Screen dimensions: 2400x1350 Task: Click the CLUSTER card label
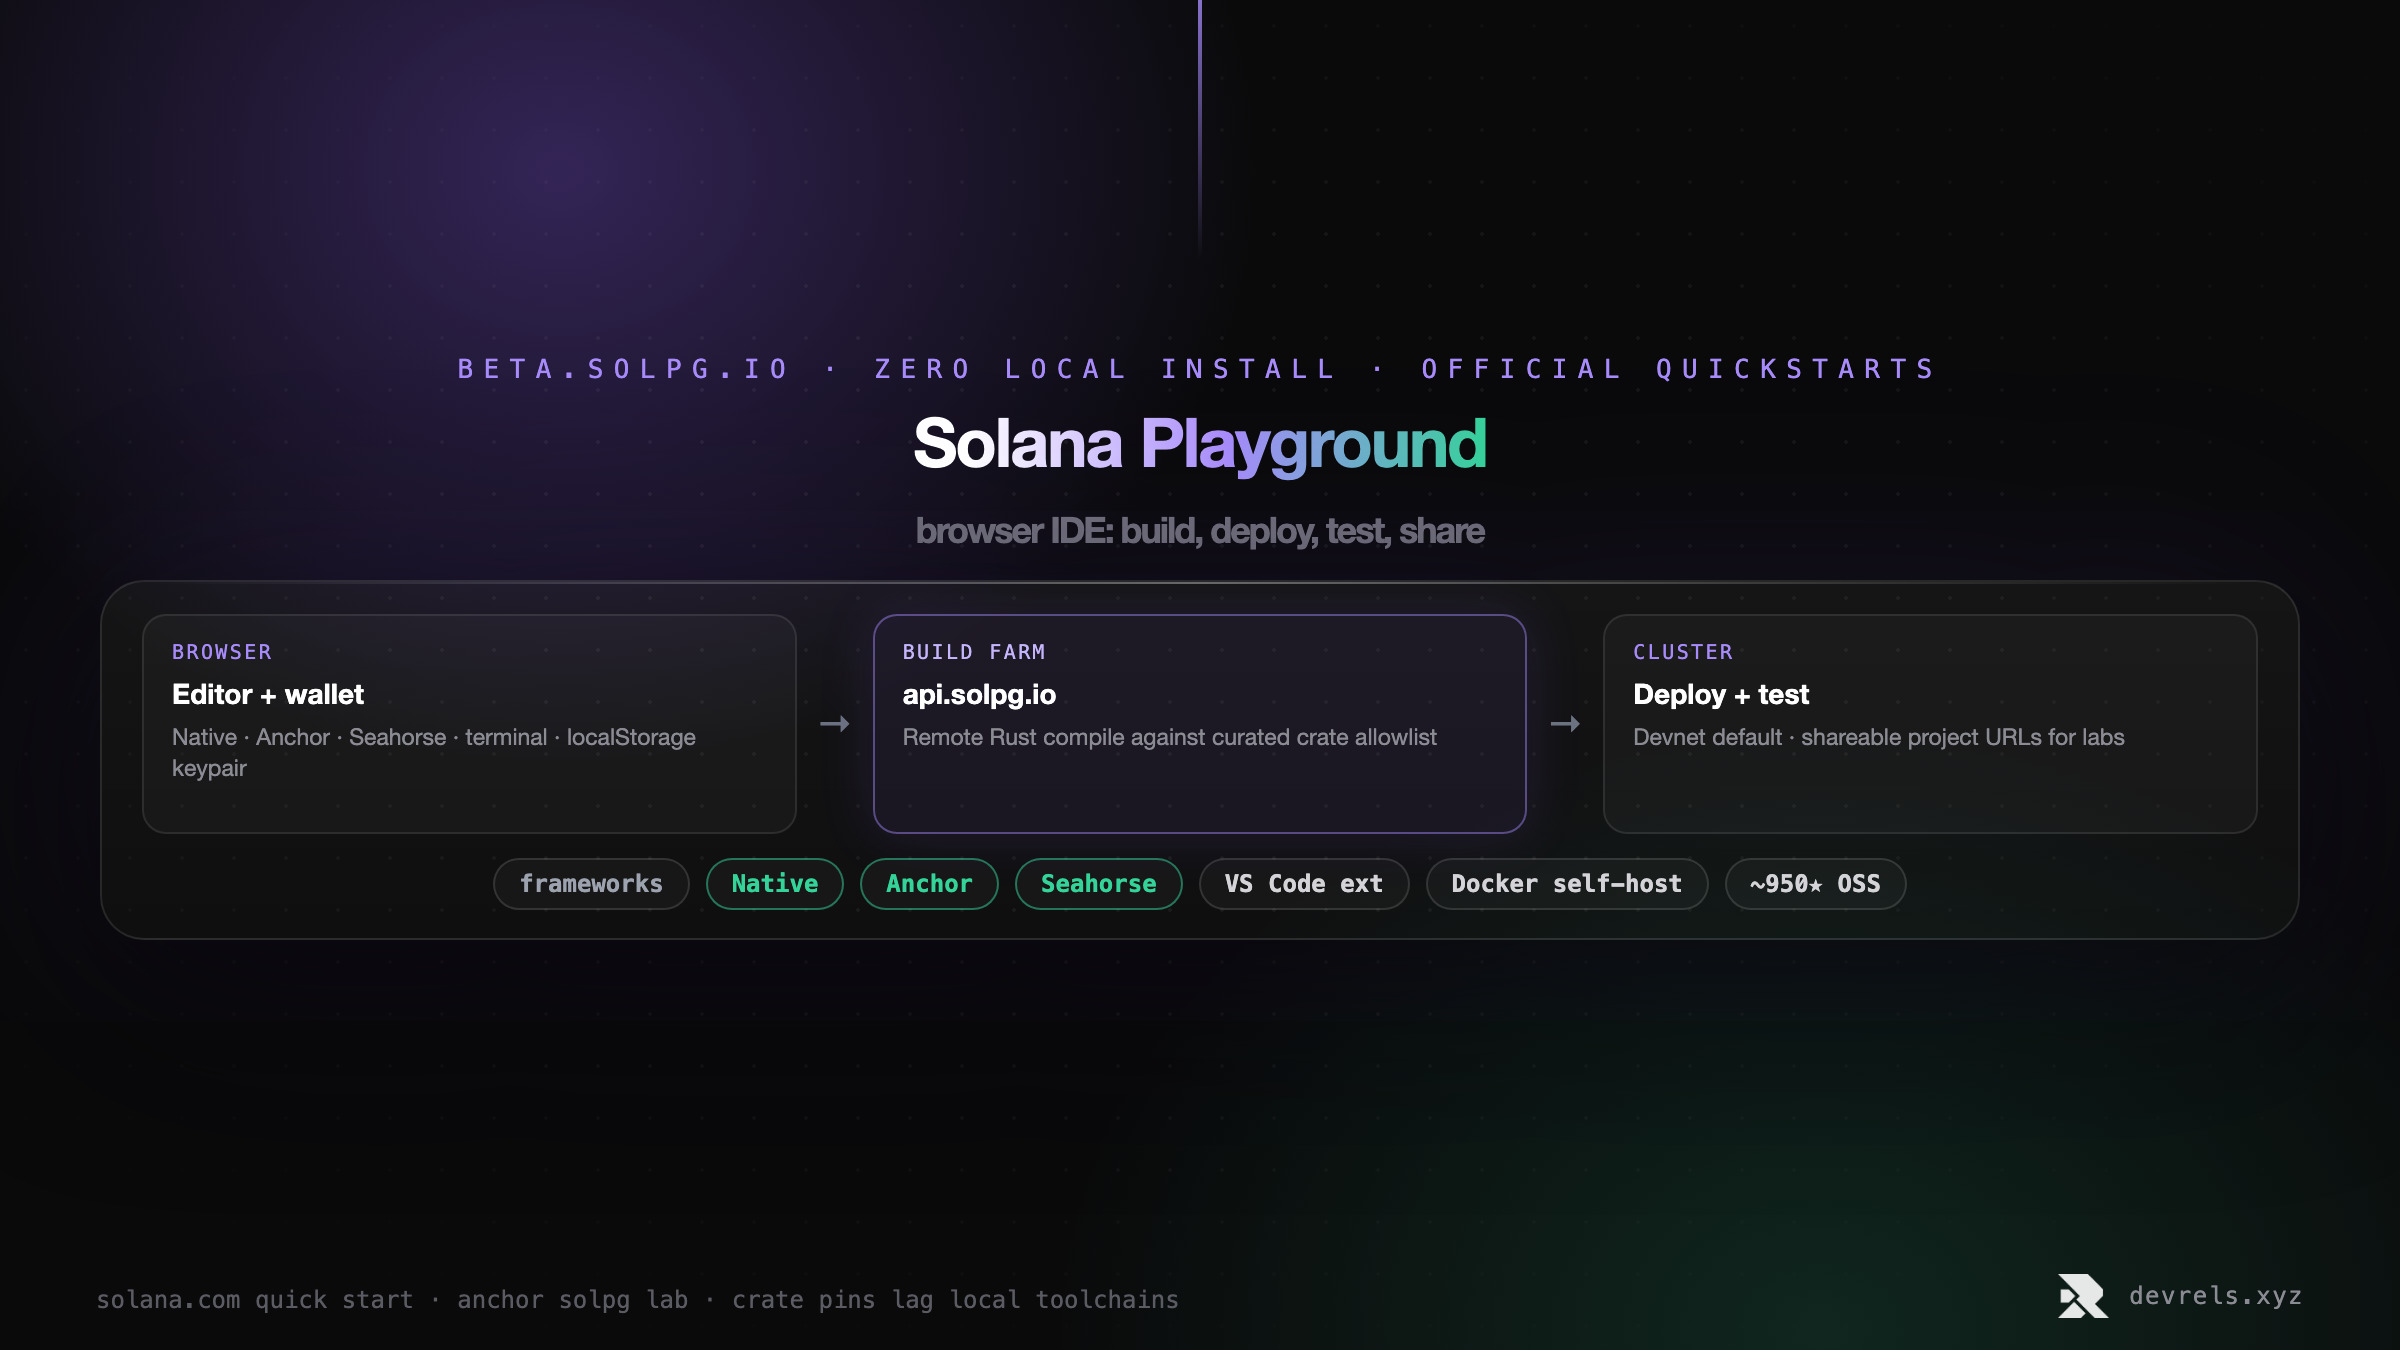click(1683, 652)
